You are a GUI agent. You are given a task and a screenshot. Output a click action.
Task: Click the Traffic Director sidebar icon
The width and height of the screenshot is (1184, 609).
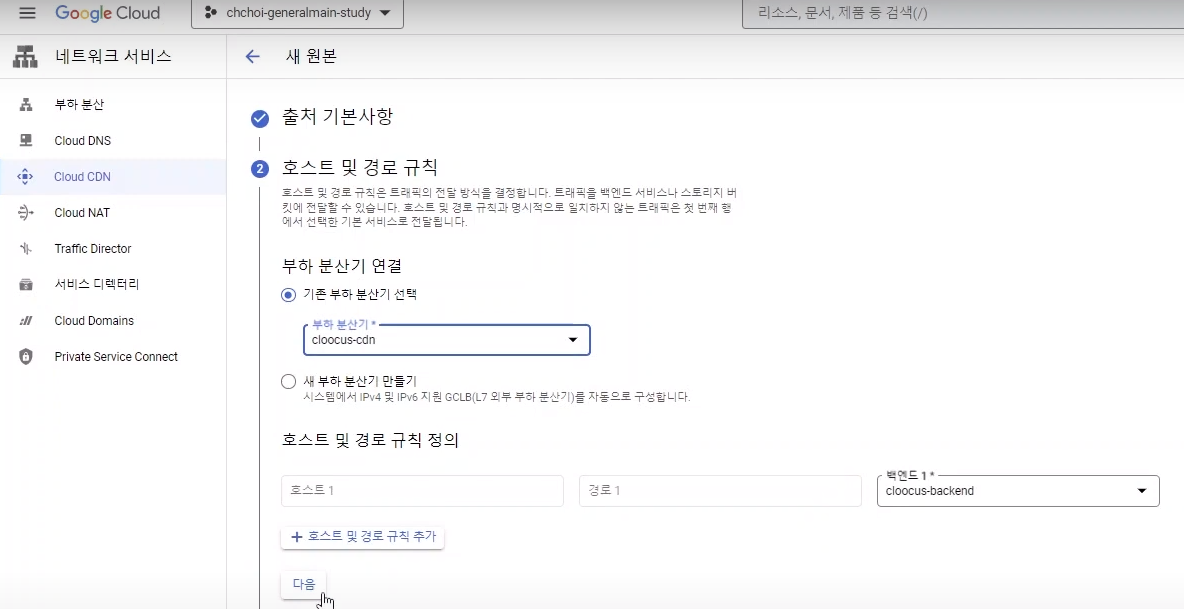pos(26,248)
